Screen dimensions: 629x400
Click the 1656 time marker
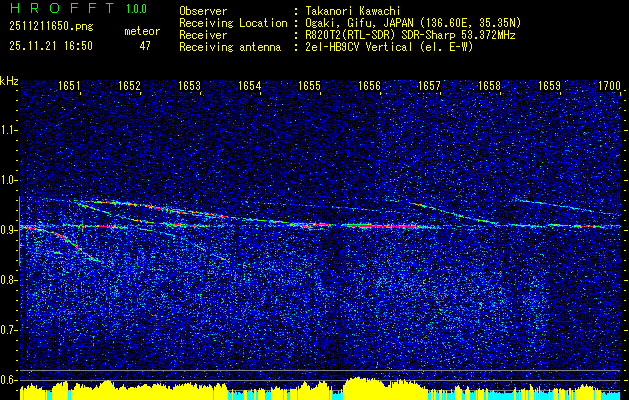[x=369, y=86]
